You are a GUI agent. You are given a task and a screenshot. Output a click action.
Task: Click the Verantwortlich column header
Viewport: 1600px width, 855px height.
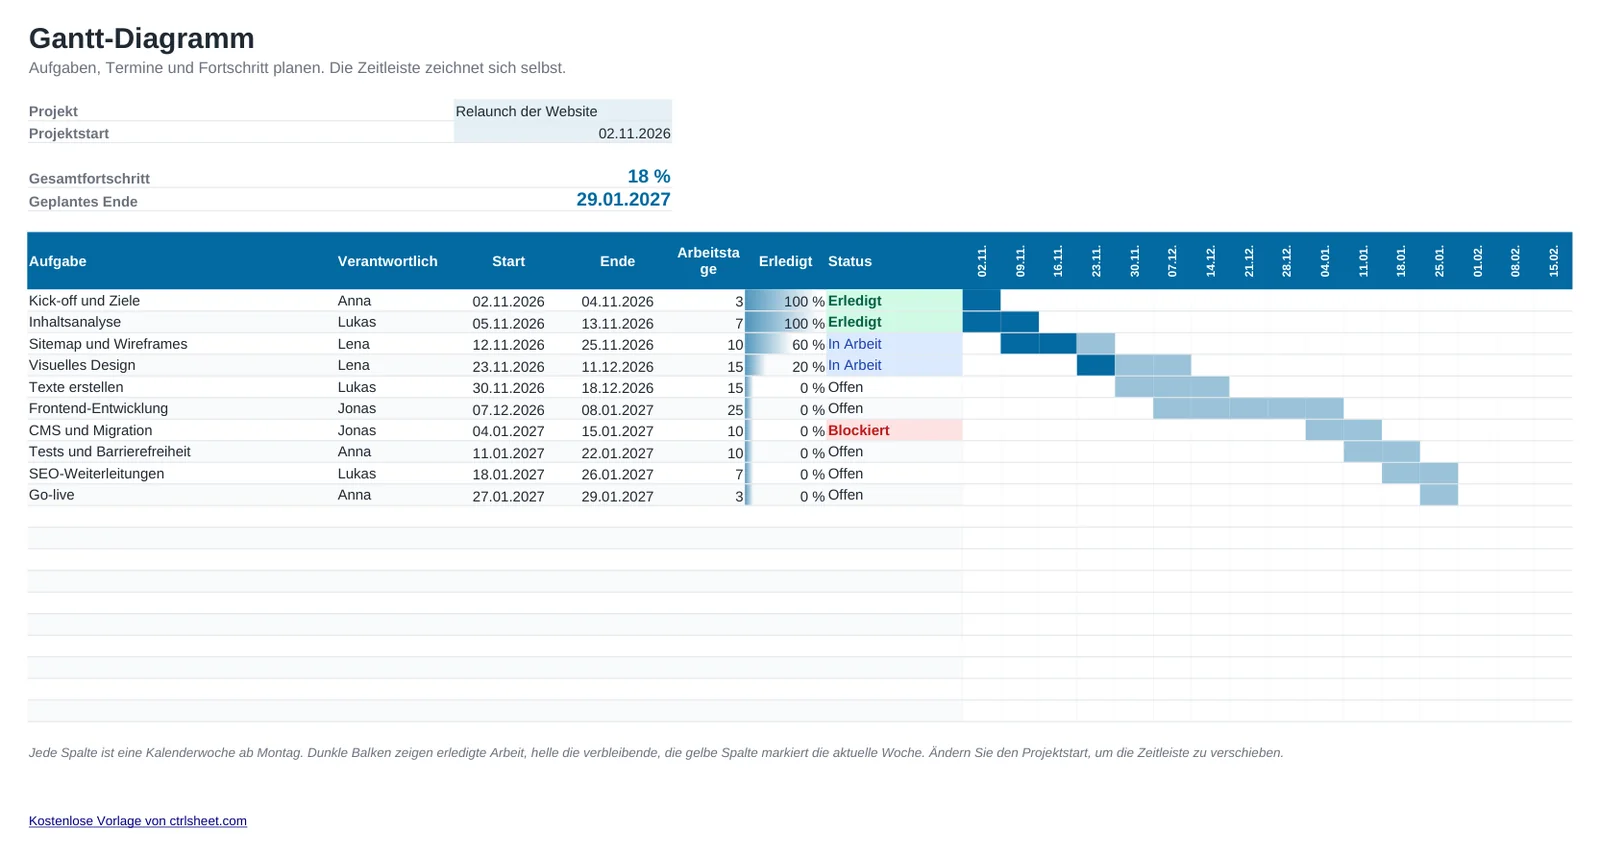tap(388, 261)
